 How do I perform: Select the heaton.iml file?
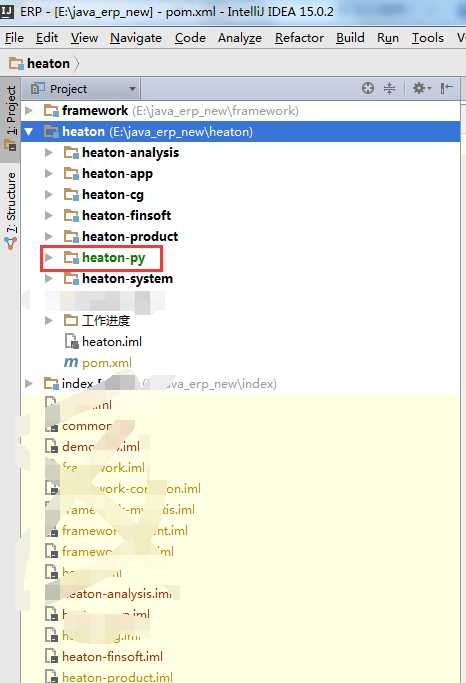tap(112, 342)
